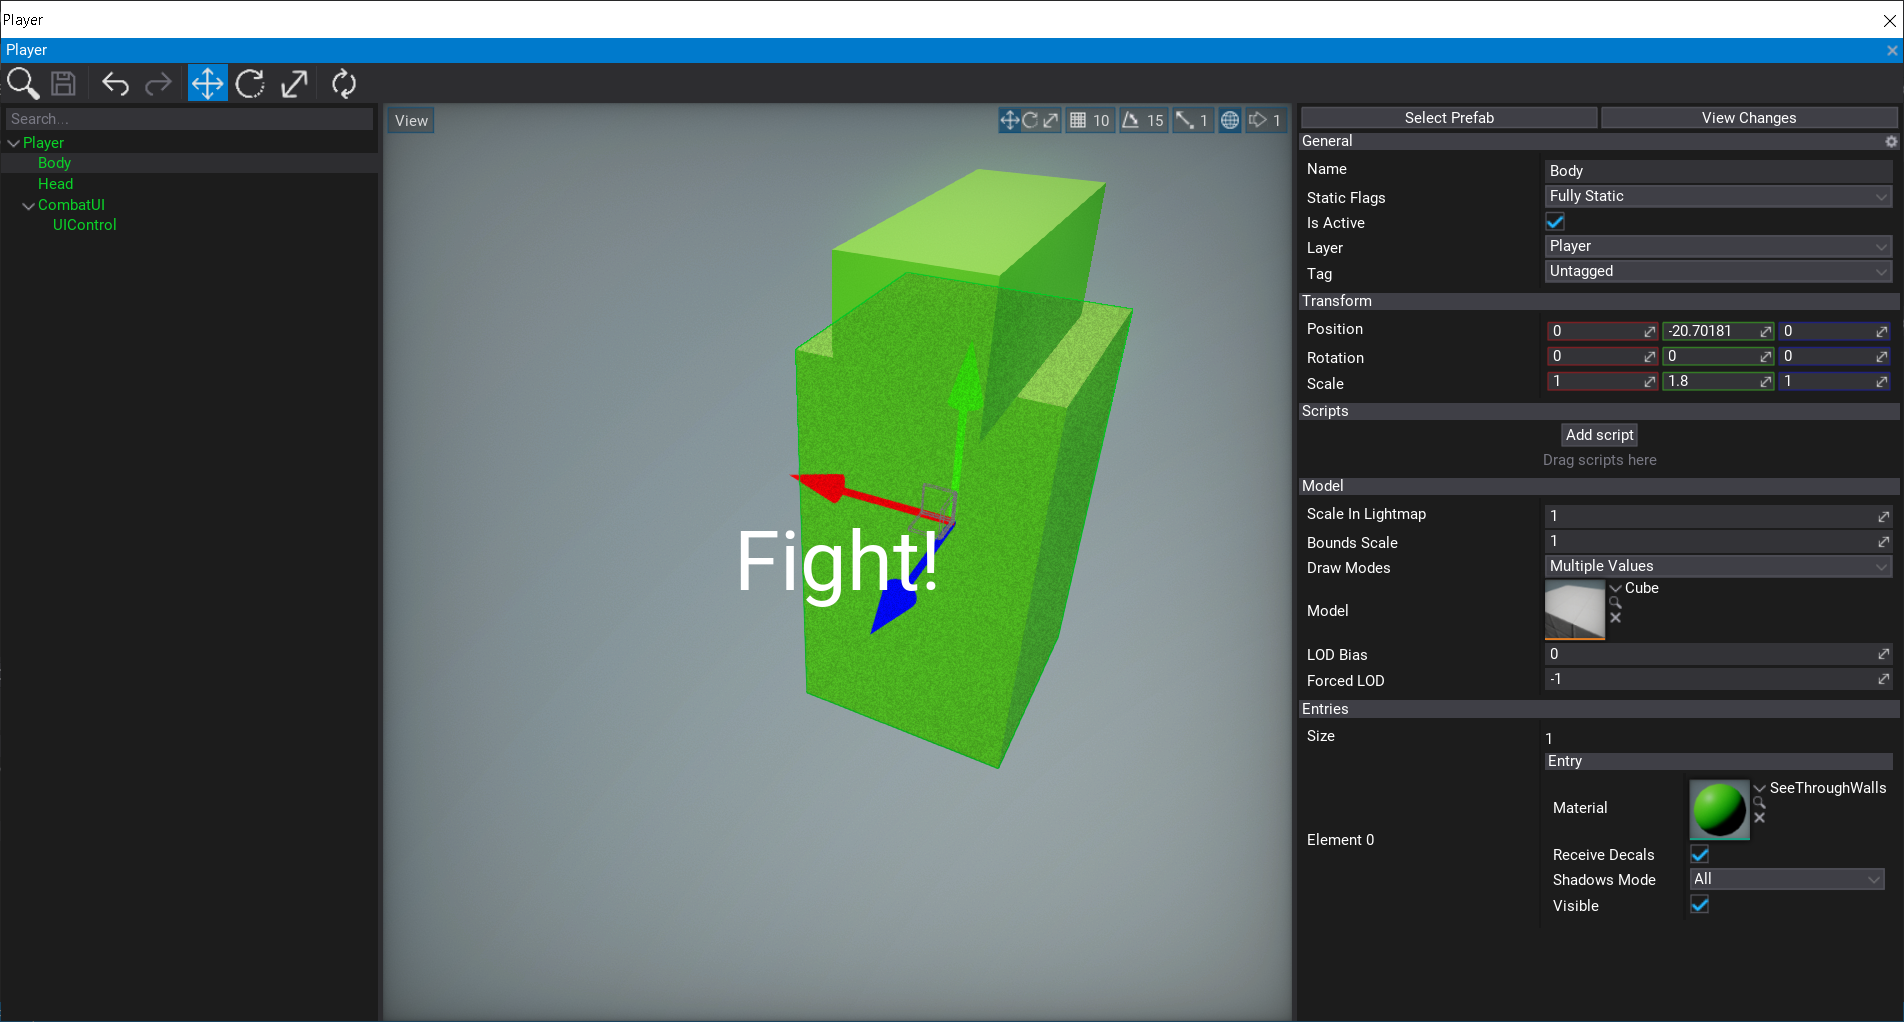Collapse the CombatUI tree node

click(x=28, y=204)
